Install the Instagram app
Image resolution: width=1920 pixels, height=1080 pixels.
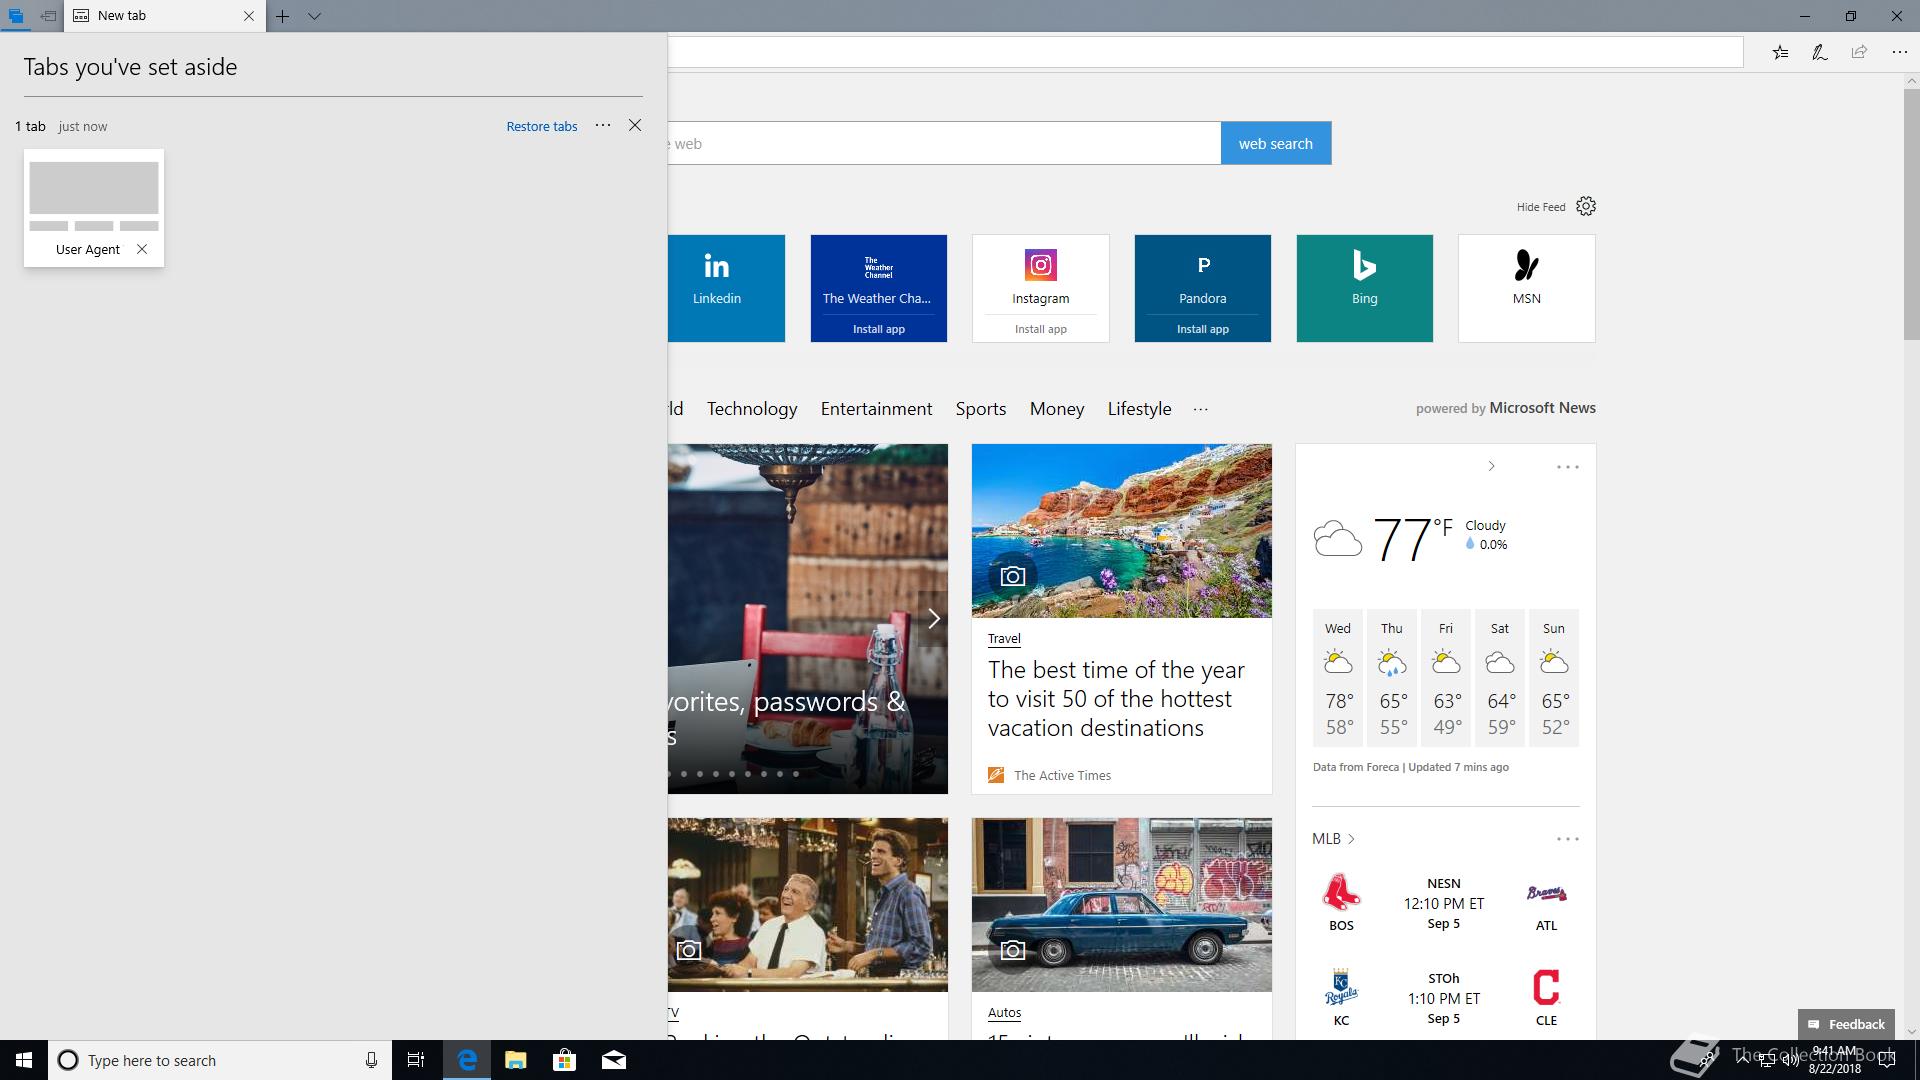[1040, 329]
